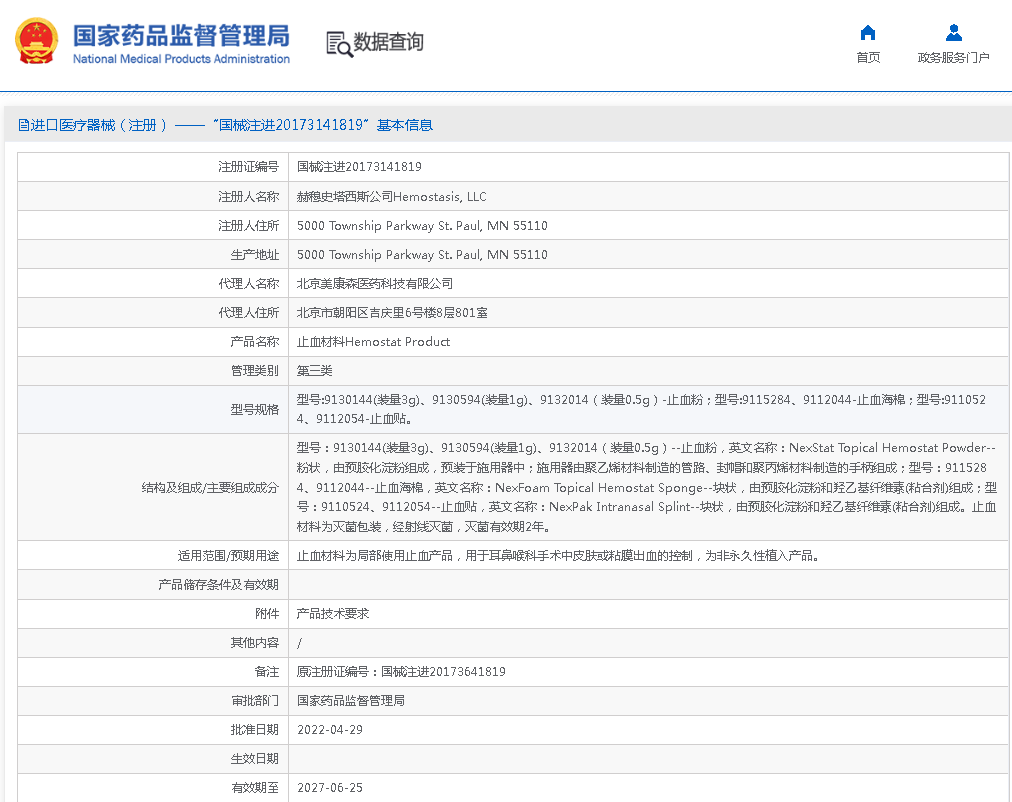Image resolution: width=1012 pixels, height=802 pixels.
Task: Click the 首页 house icon
Action: [868, 33]
